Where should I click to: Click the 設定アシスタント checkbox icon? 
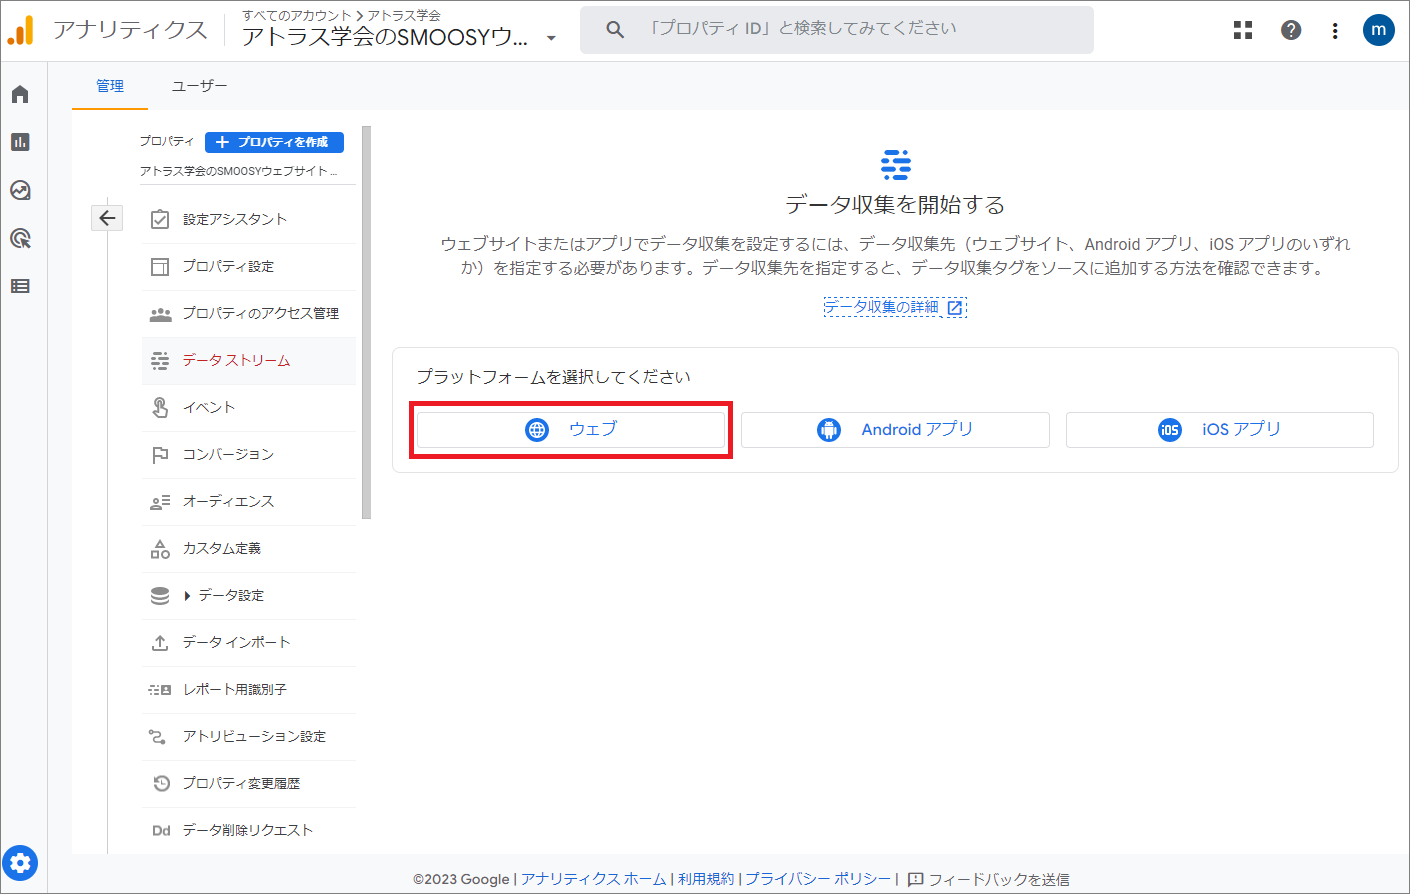click(x=160, y=219)
